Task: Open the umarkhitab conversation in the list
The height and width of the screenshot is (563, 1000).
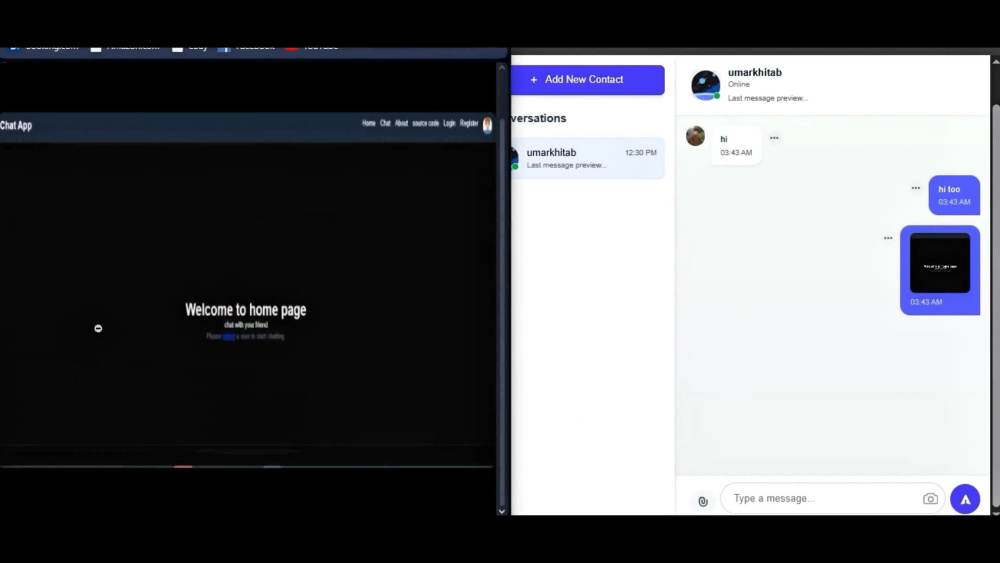Action: (x=587, y=158)
